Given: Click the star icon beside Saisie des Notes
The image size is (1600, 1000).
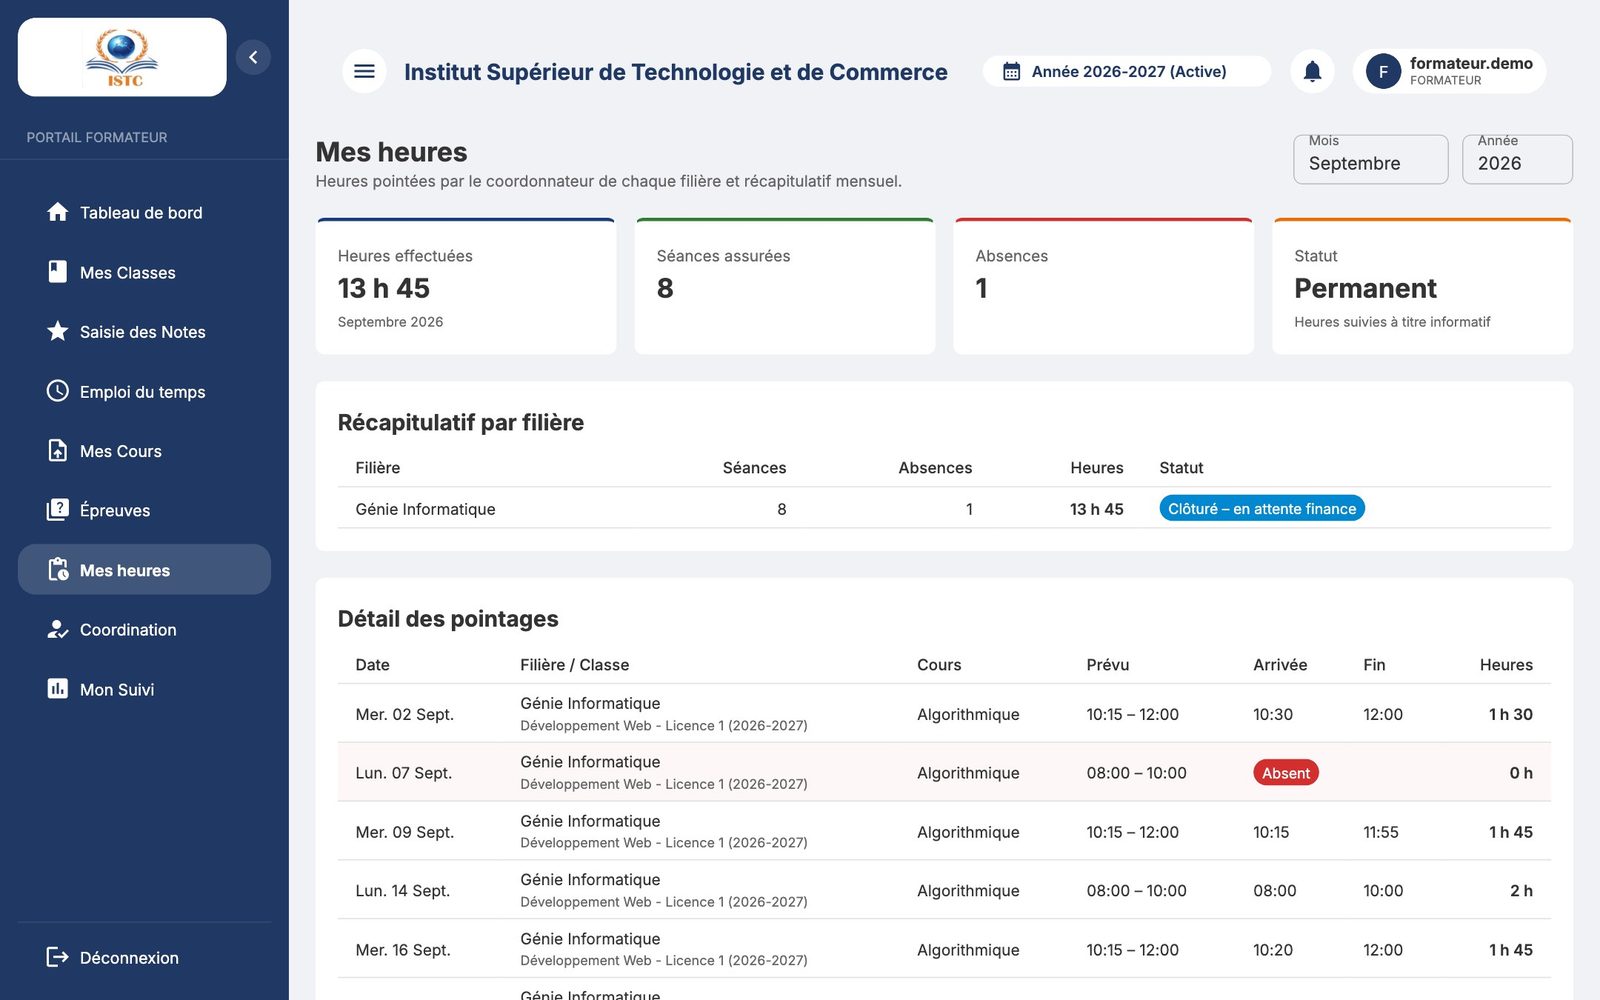Looking at the screenshot, I should [x=58, y=331].
